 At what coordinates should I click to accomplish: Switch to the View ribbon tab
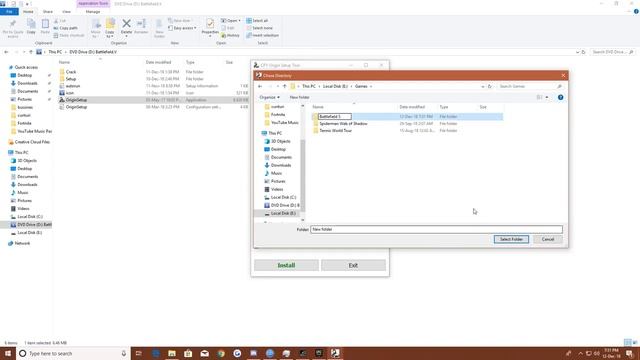66,12
